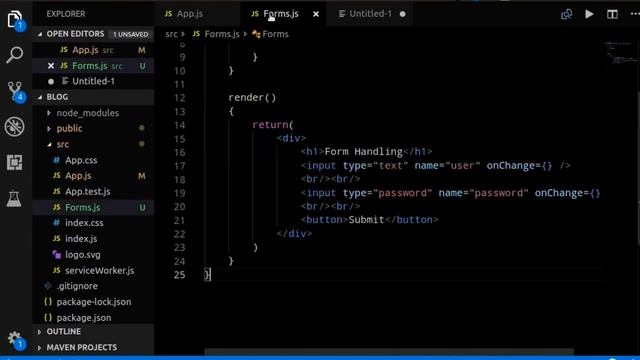Switch to the Forms.js tab
This screenshot has height=360, width=640.
coord(282,13)
